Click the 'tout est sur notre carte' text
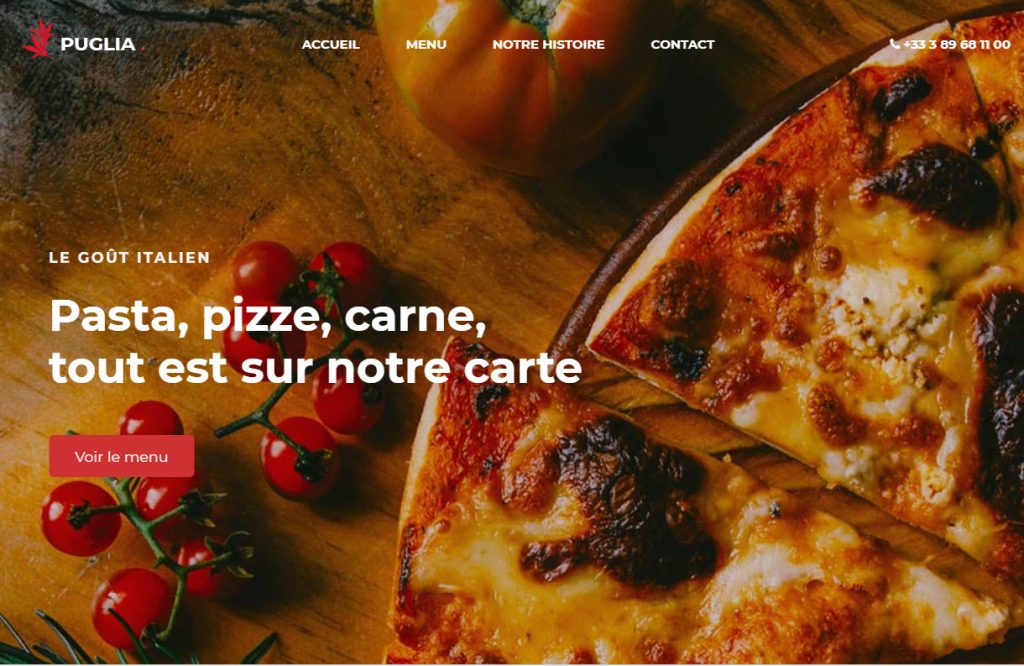 315,368
